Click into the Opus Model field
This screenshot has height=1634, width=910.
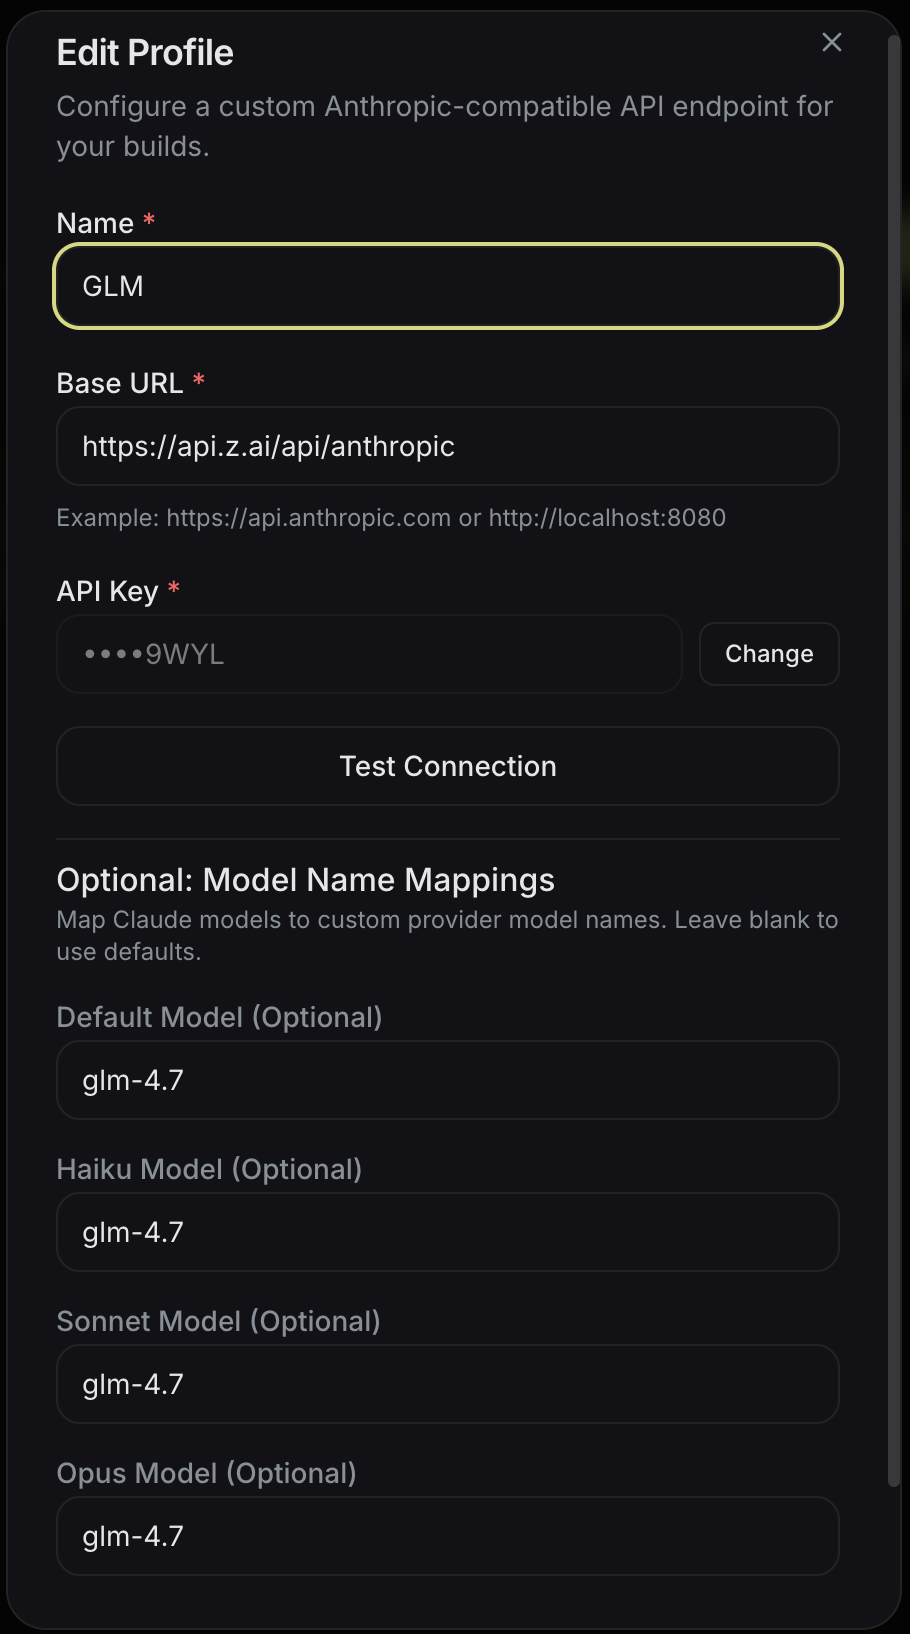[447, 1536]
